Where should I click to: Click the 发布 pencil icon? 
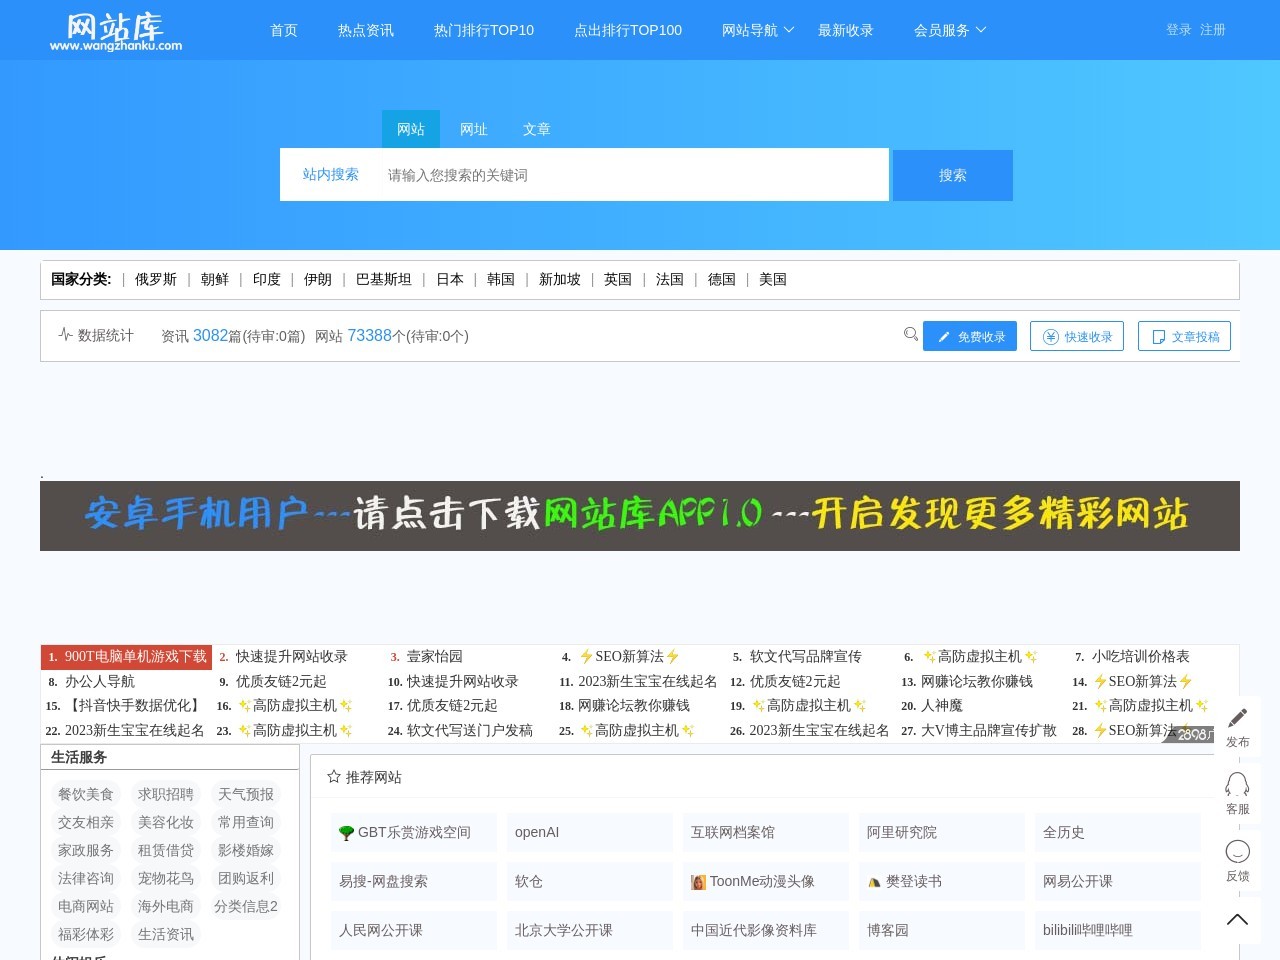1238,717
